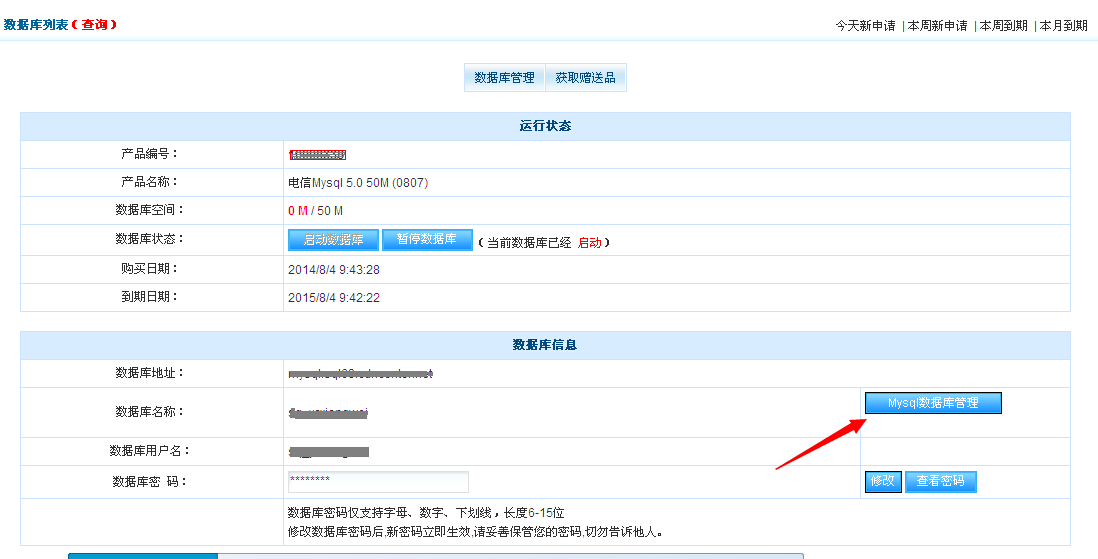The height and width of the screenshot is (559, 1098).
Task: Click the 查询 link beside 数据库列表
Action: [x=93, y=24]
